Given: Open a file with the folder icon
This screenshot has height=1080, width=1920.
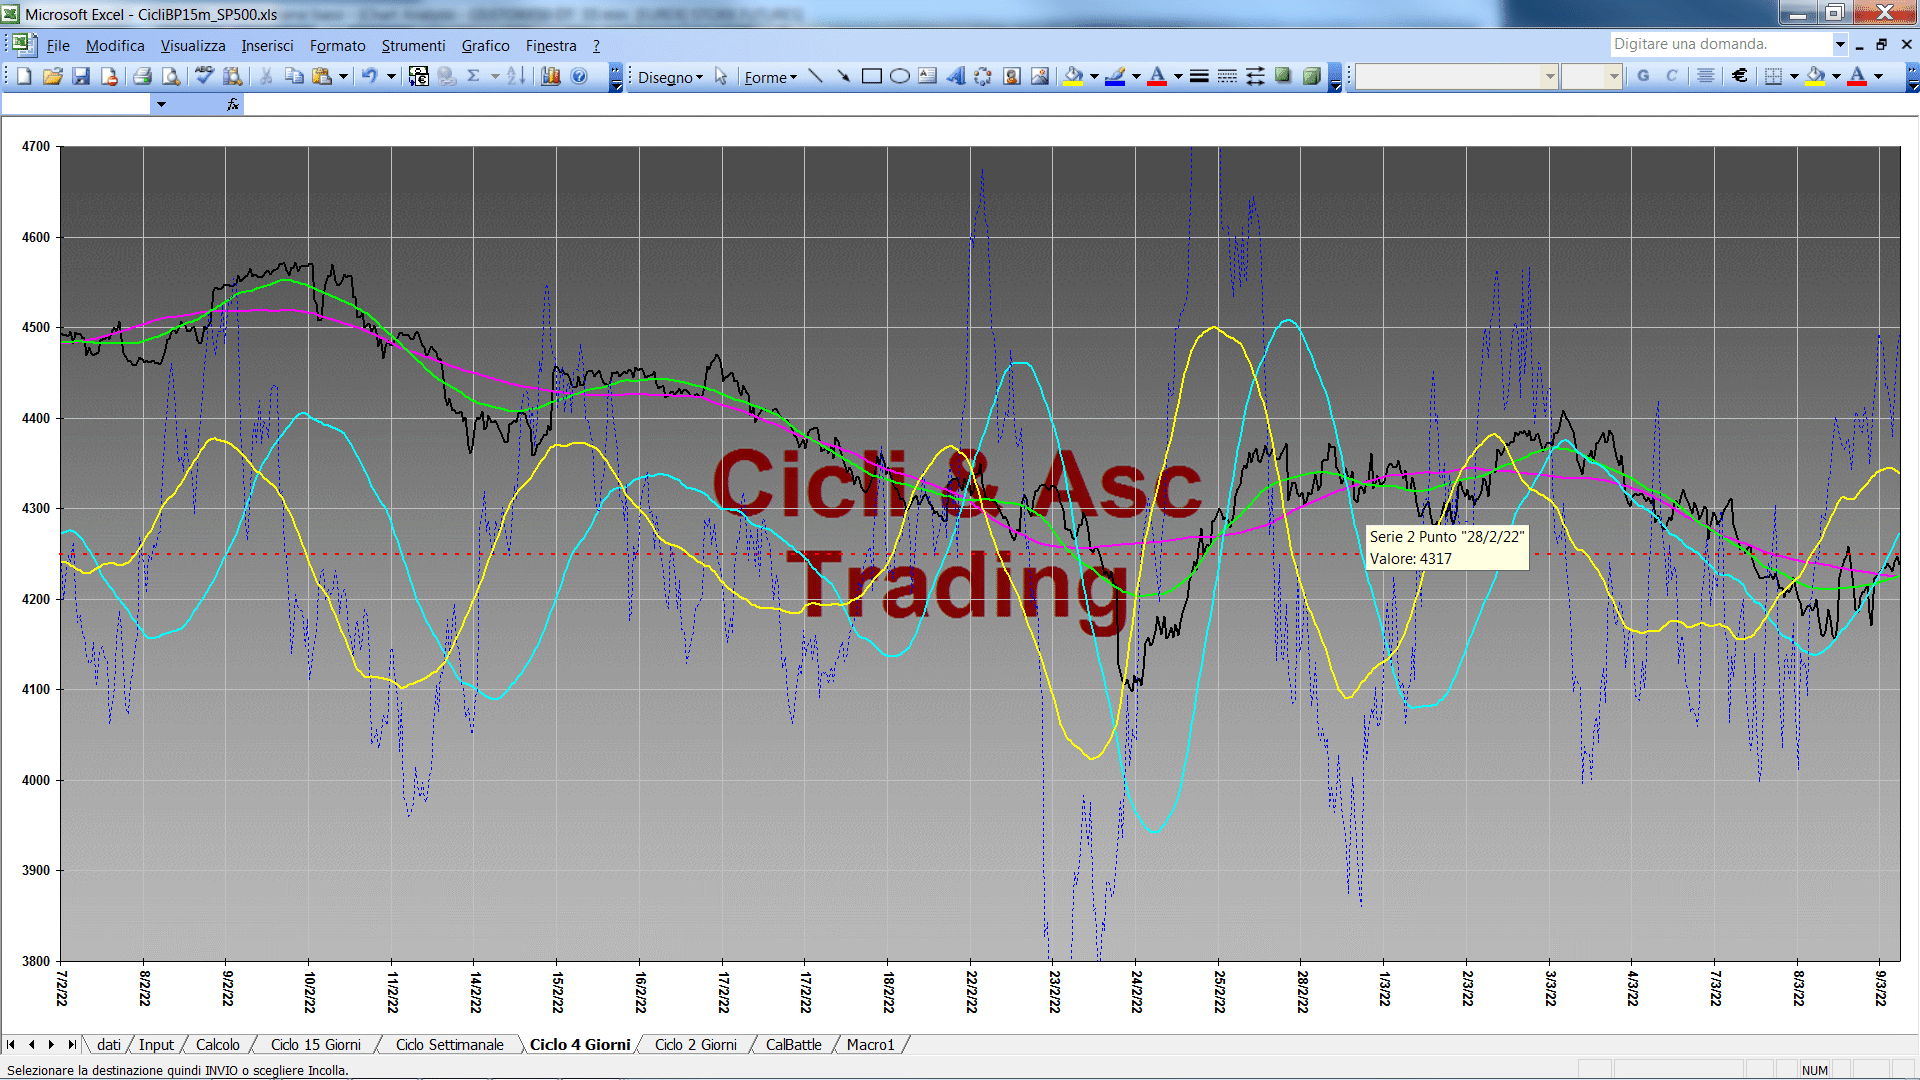Looking at the screenshot, I should (52, 76).
